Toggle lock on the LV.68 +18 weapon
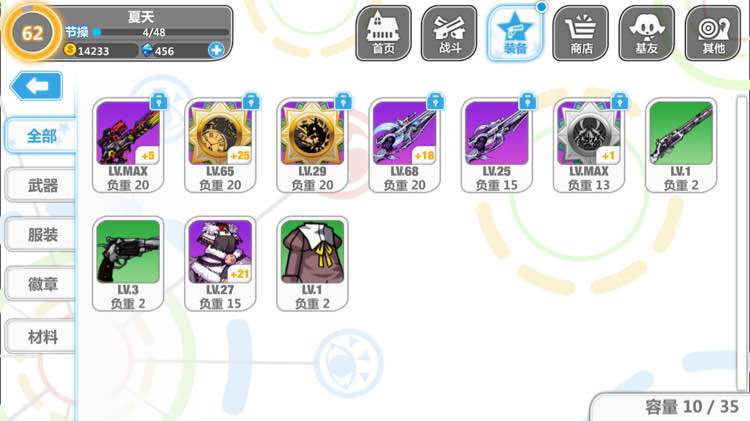The width and height of the screenshot is (750, 421). 435,101
